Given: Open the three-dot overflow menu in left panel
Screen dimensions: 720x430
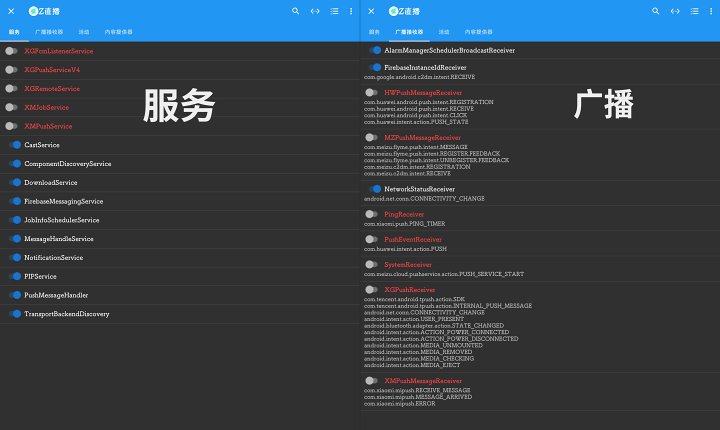Looking at the screenshot, I should coord(351,11).
